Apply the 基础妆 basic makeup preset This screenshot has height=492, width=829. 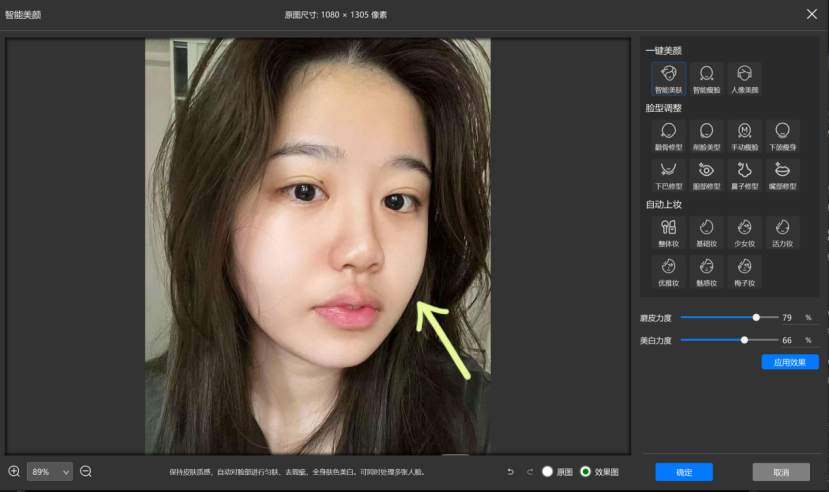click(706, 233)
